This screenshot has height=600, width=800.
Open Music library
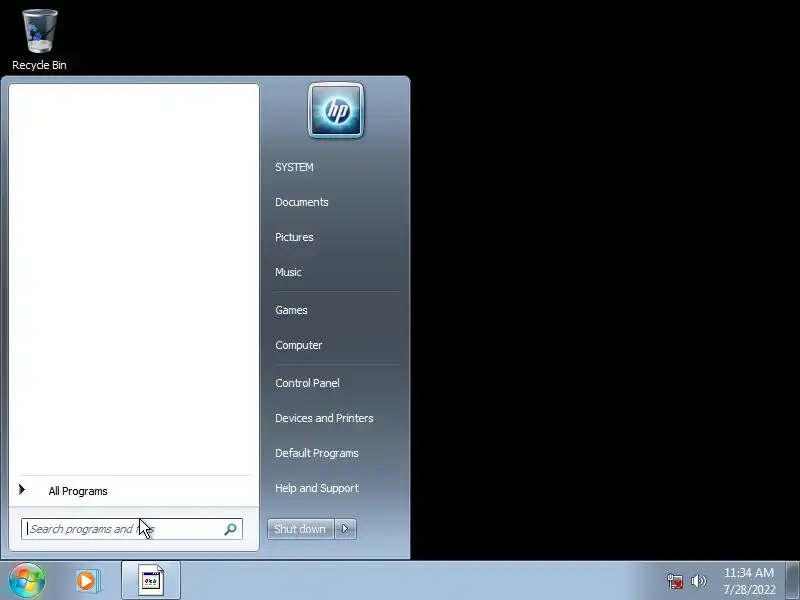[288, 272]
